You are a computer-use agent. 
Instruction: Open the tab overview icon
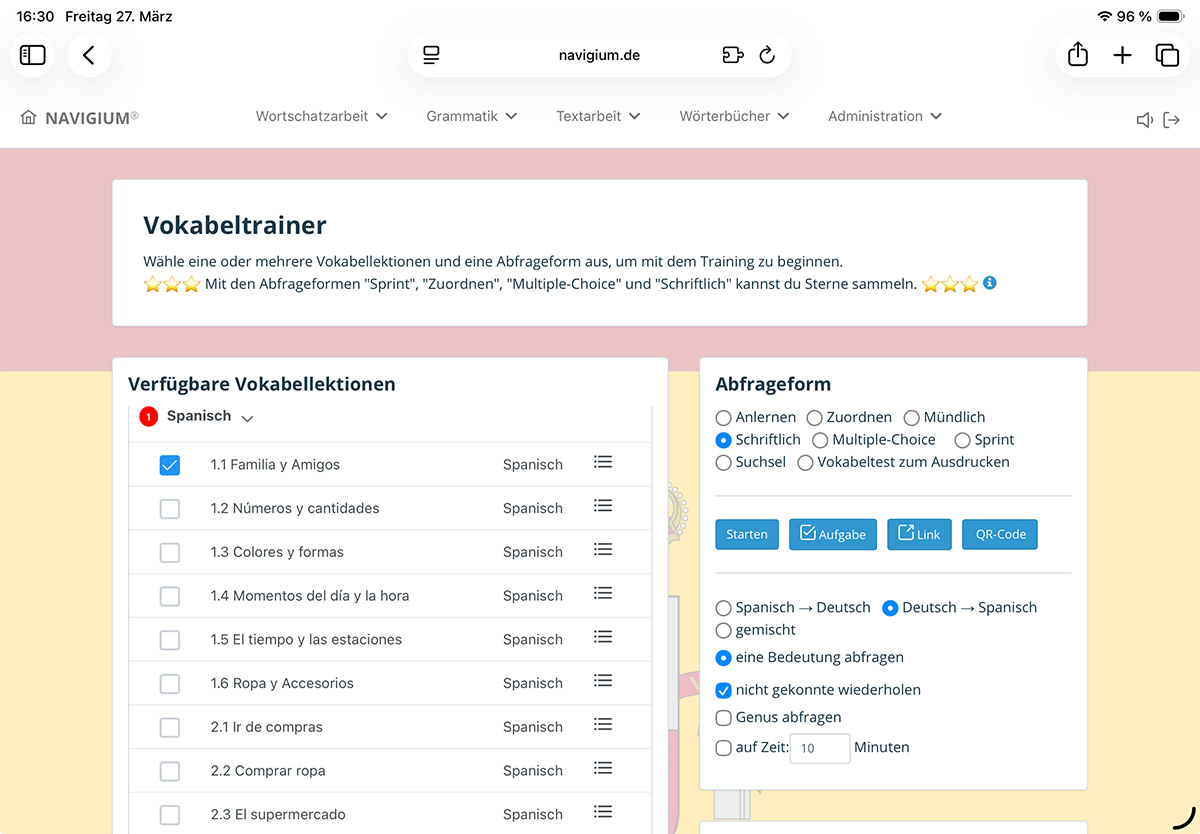click(1167, 55)
